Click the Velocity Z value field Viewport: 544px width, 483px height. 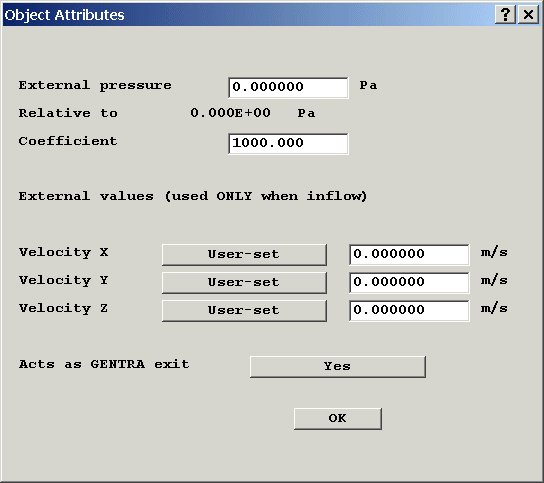pos(409,311)
